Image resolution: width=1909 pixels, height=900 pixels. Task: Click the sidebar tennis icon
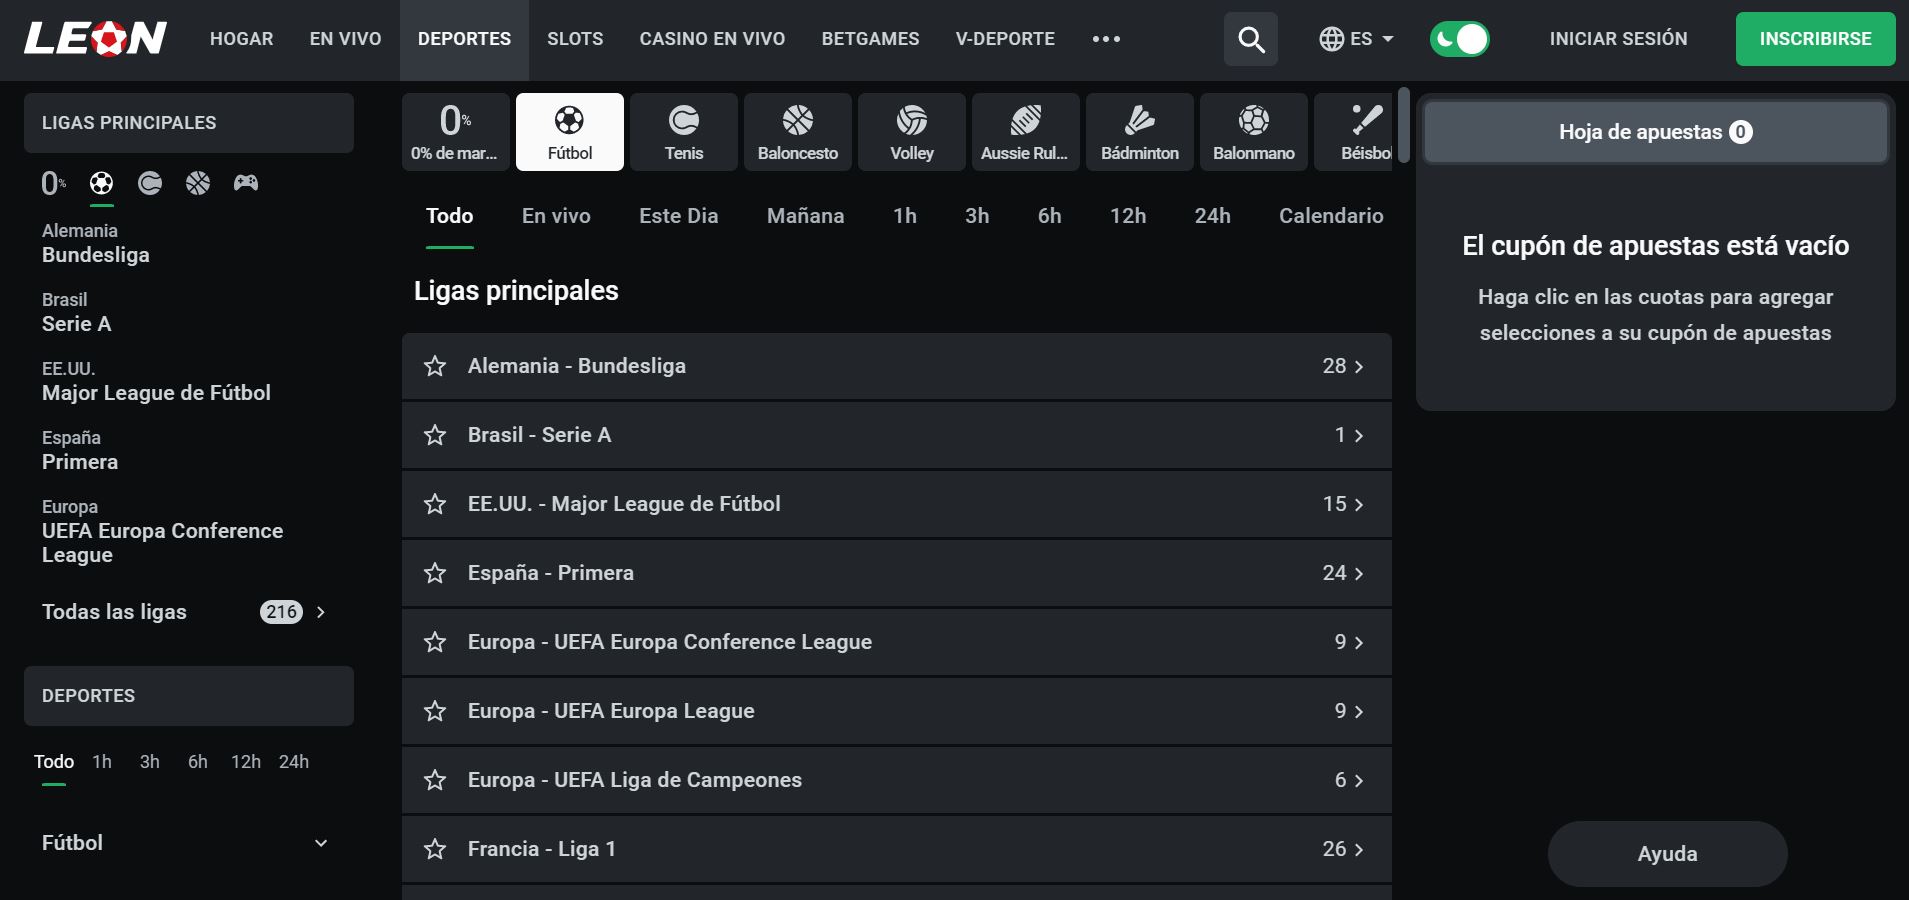[x=150, y=183]
